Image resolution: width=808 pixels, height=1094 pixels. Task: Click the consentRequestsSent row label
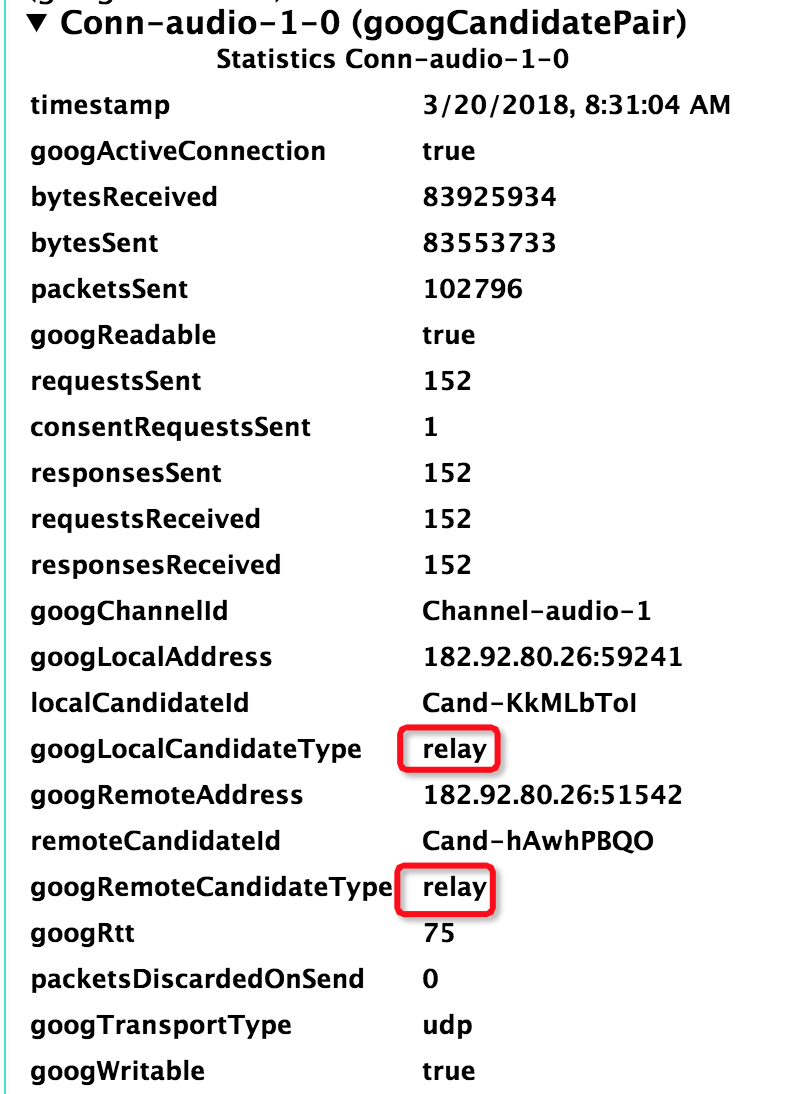point(171,428)
